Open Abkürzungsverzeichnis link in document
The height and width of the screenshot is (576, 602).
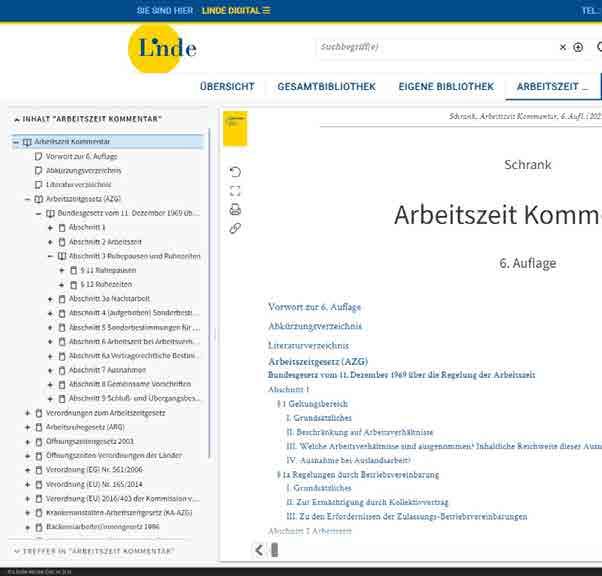click(315, 326)
